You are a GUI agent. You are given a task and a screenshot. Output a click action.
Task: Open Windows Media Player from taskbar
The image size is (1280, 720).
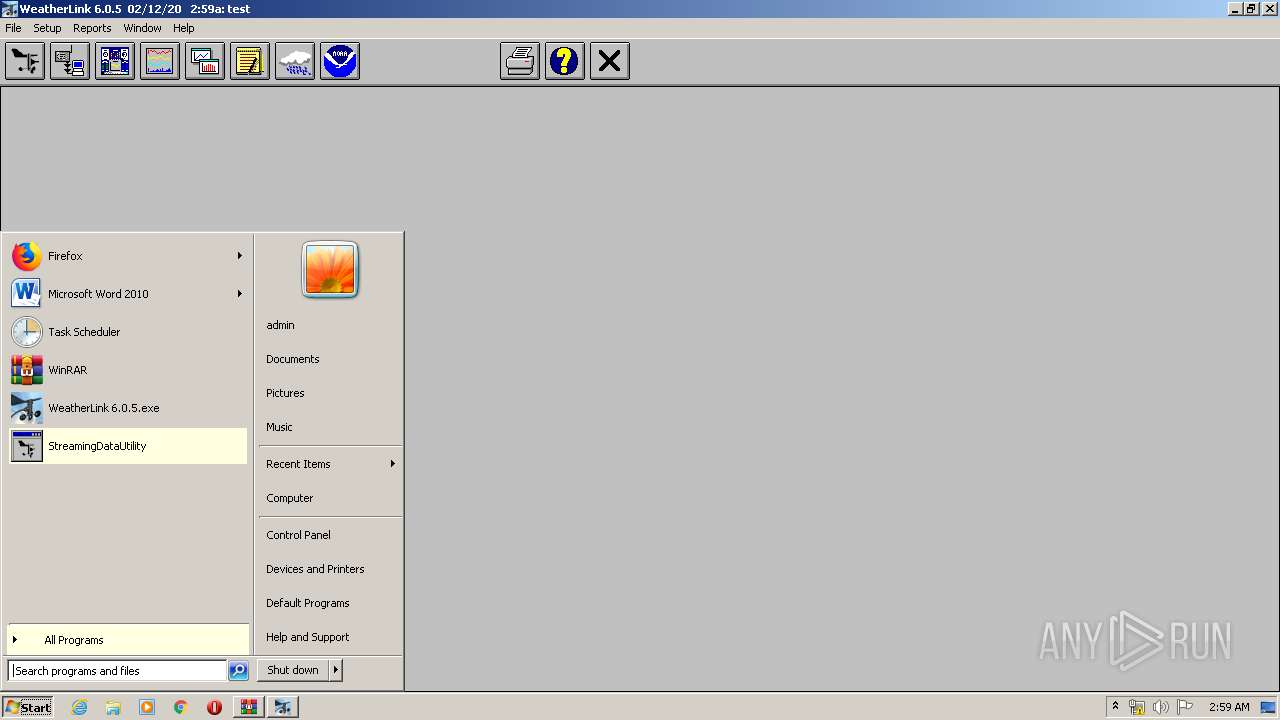(147, 707)
